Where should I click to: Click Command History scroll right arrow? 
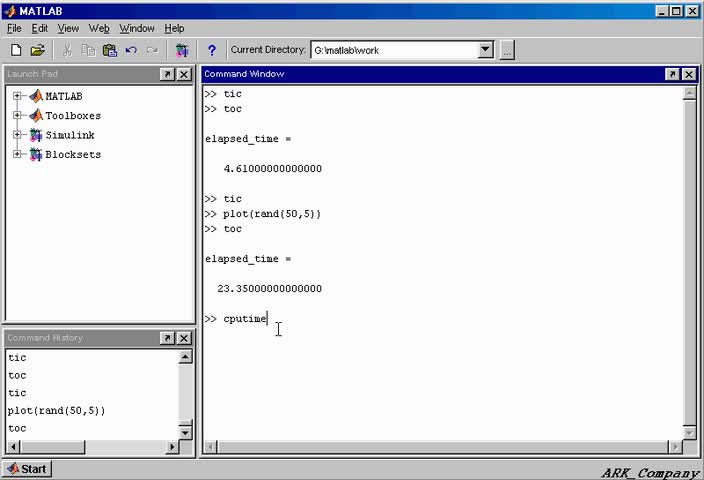pos(172,446)
